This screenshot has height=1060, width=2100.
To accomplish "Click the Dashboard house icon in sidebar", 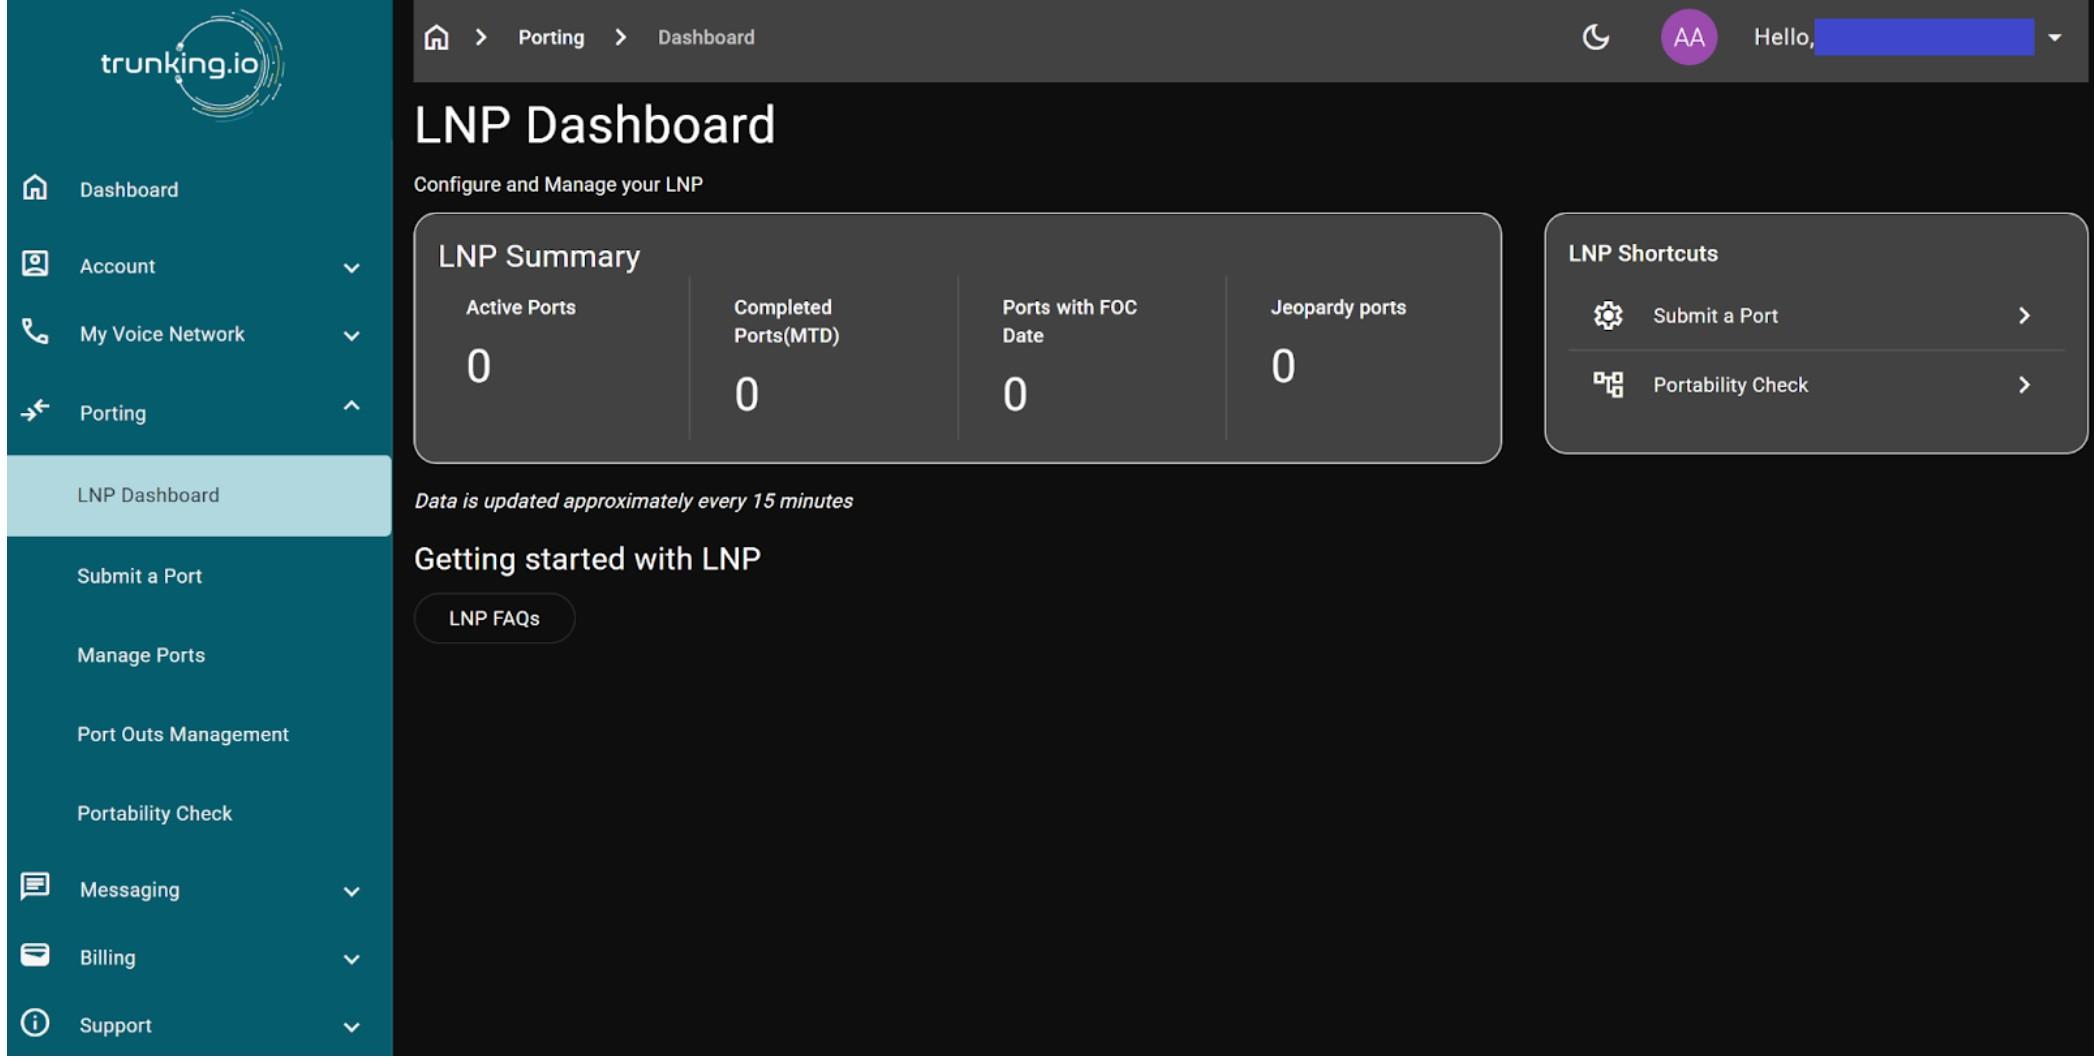I will point(35,188).
